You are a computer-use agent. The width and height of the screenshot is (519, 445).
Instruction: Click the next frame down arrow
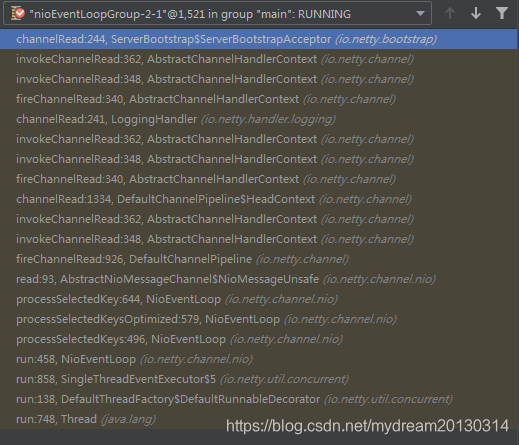(476, 13)
